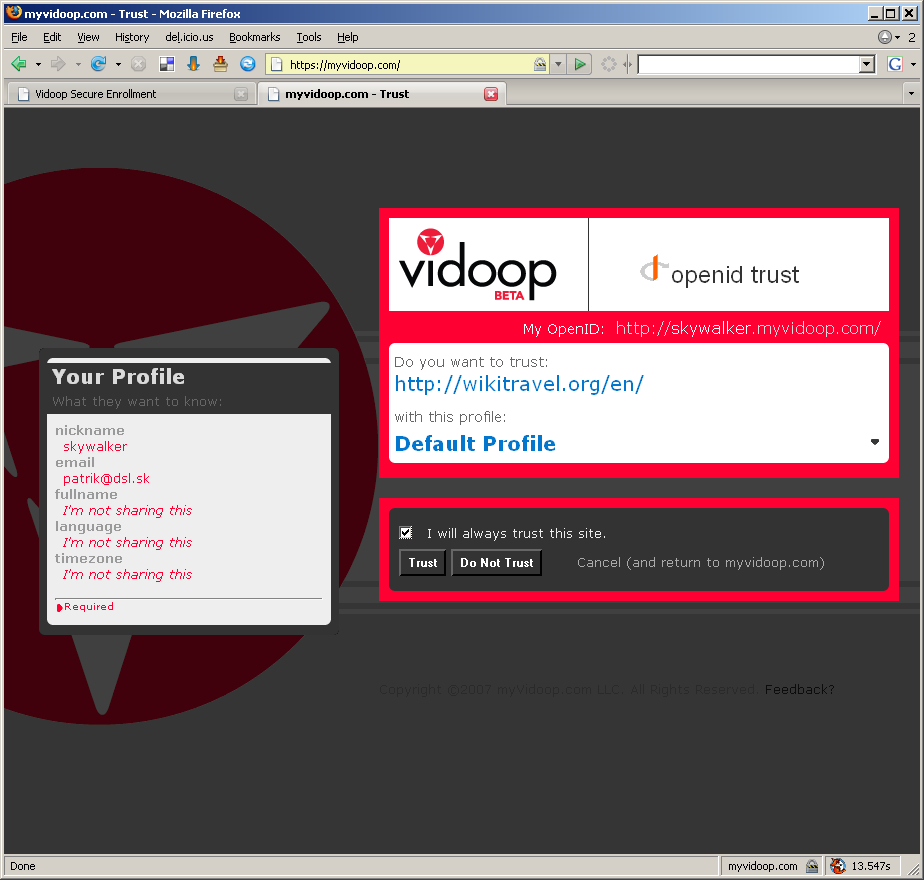Close the myvidoop.com - Trust tab
Image resolution: width=924 pixels, height=880 pixels.
[491, 94]
